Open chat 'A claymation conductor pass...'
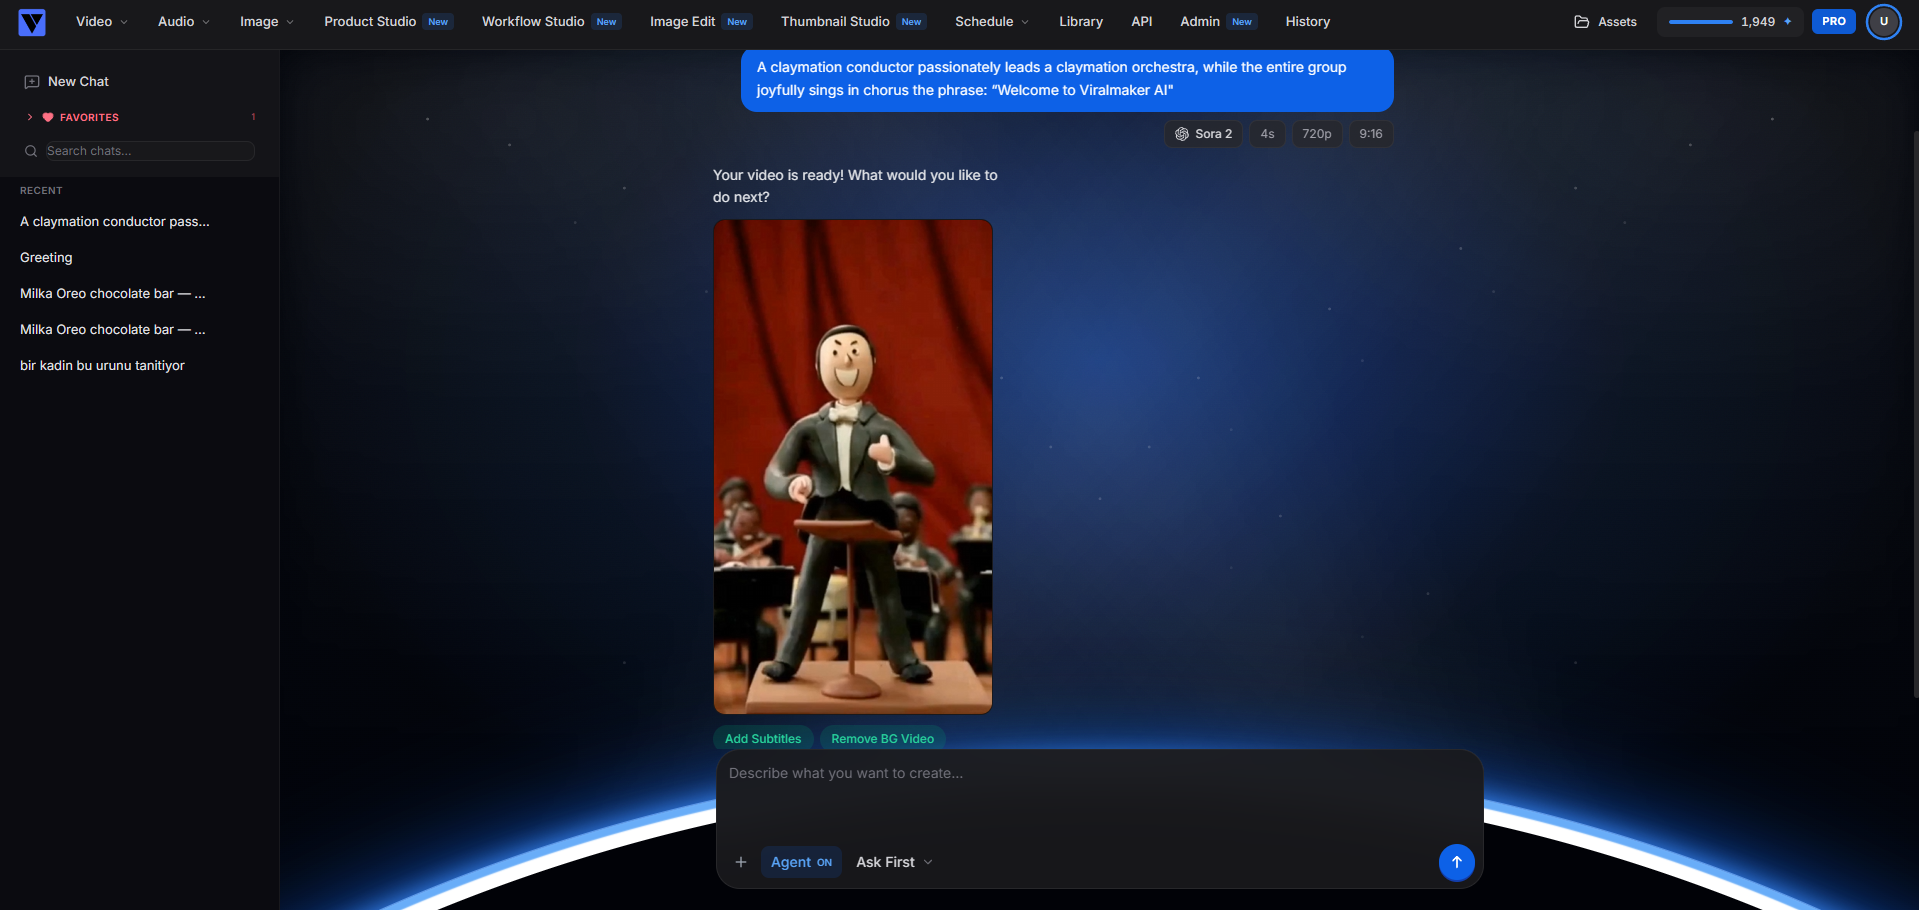Image resolution: width=1919 pixels, height=910 pixels. 115,221
